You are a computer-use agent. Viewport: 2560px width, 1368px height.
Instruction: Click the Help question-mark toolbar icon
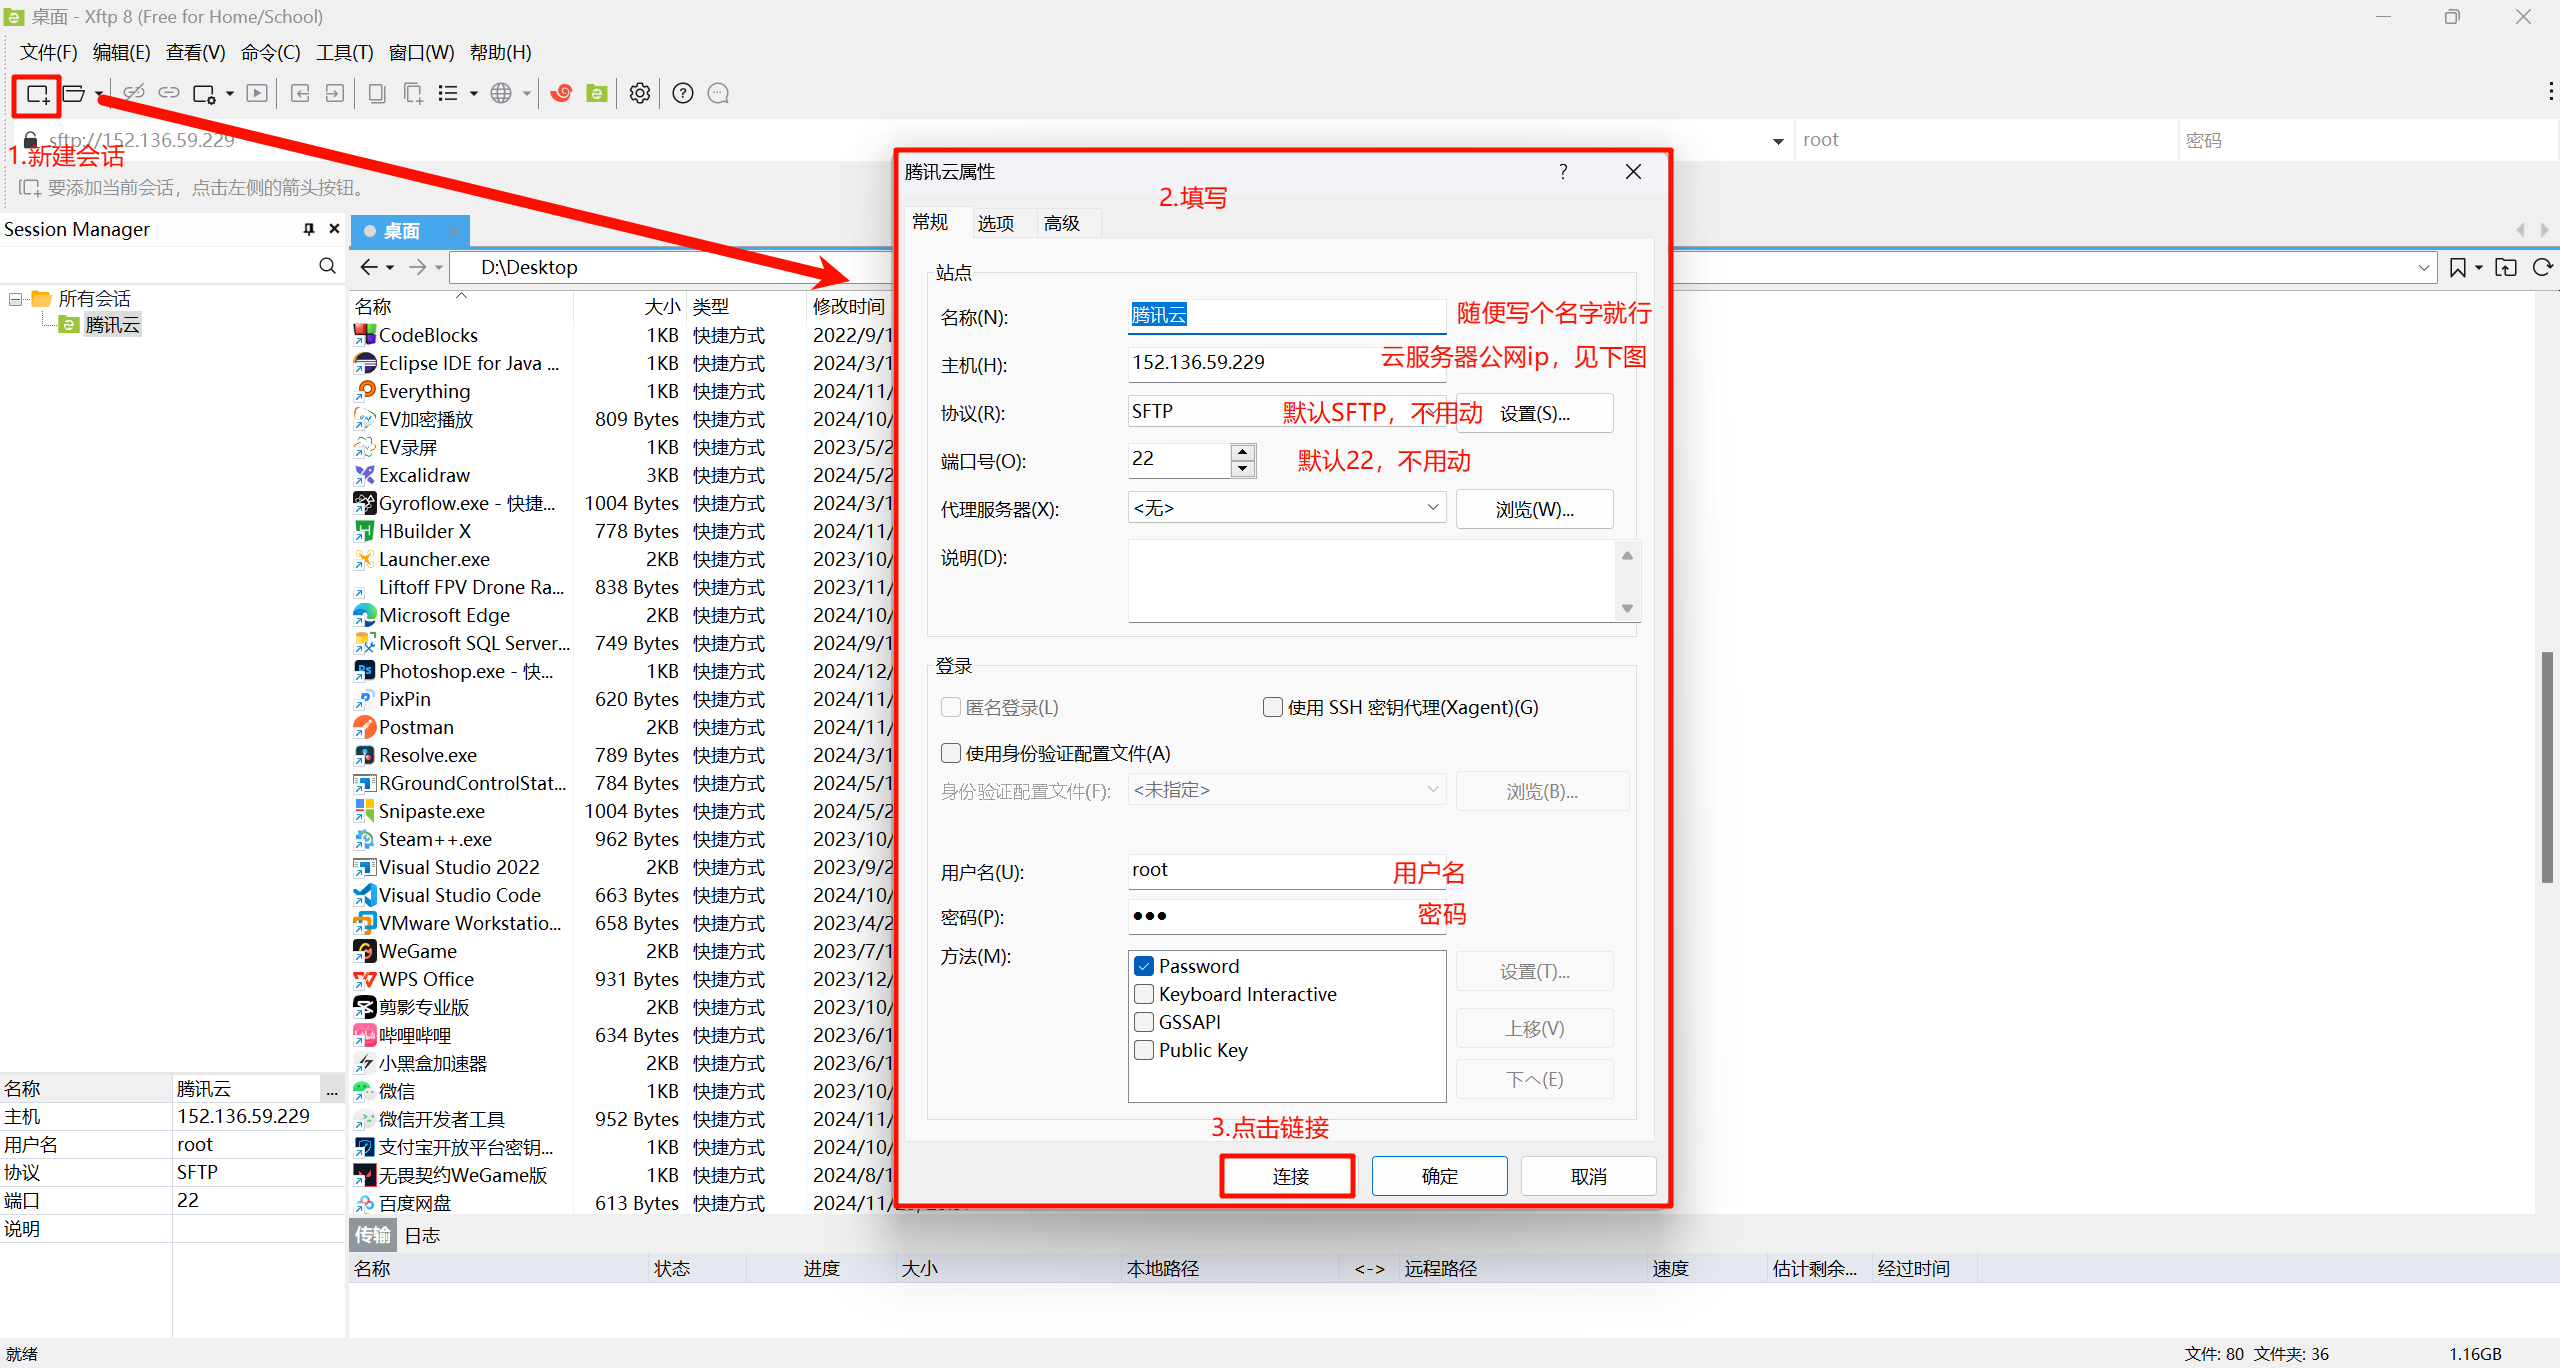pos(683,94)
